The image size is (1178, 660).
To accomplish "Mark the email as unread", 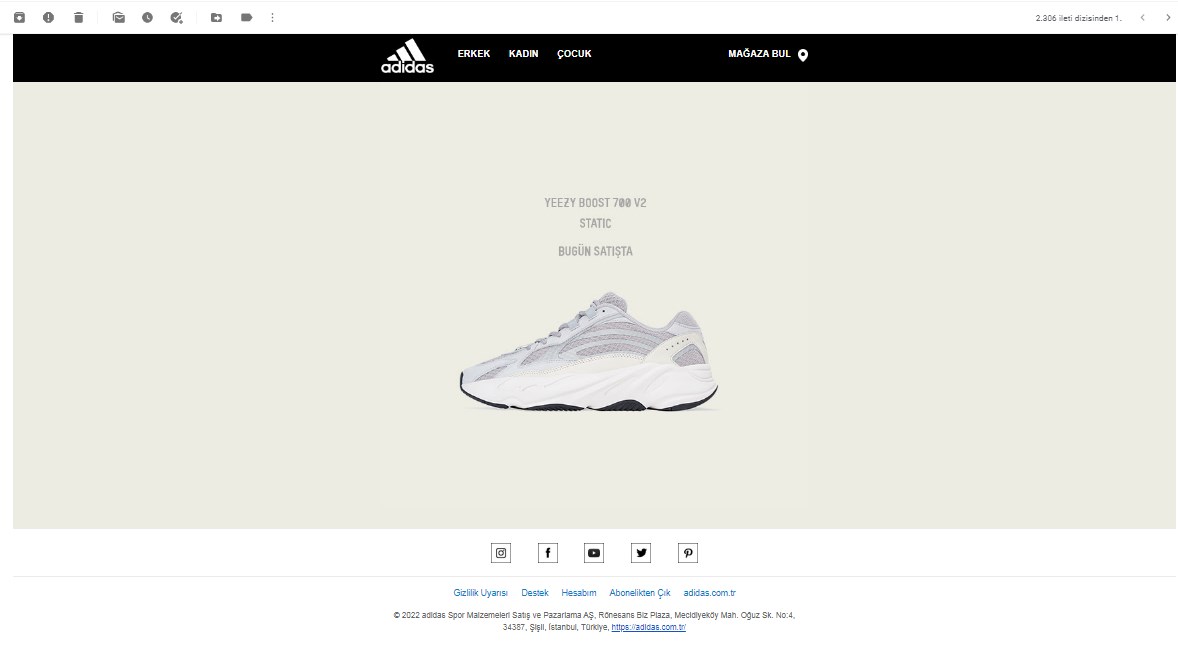I will tap(119, 17).
